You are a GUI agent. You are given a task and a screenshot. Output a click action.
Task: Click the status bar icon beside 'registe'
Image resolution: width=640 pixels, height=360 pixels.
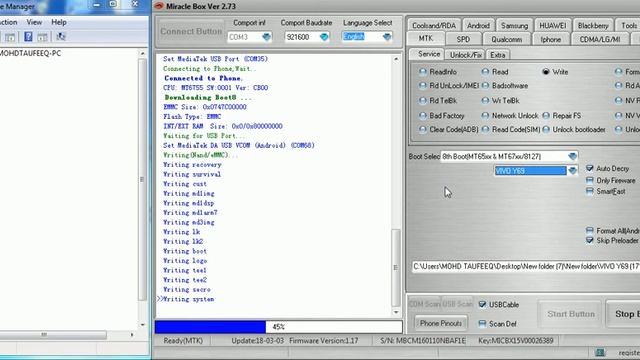[x=600, y=352]
